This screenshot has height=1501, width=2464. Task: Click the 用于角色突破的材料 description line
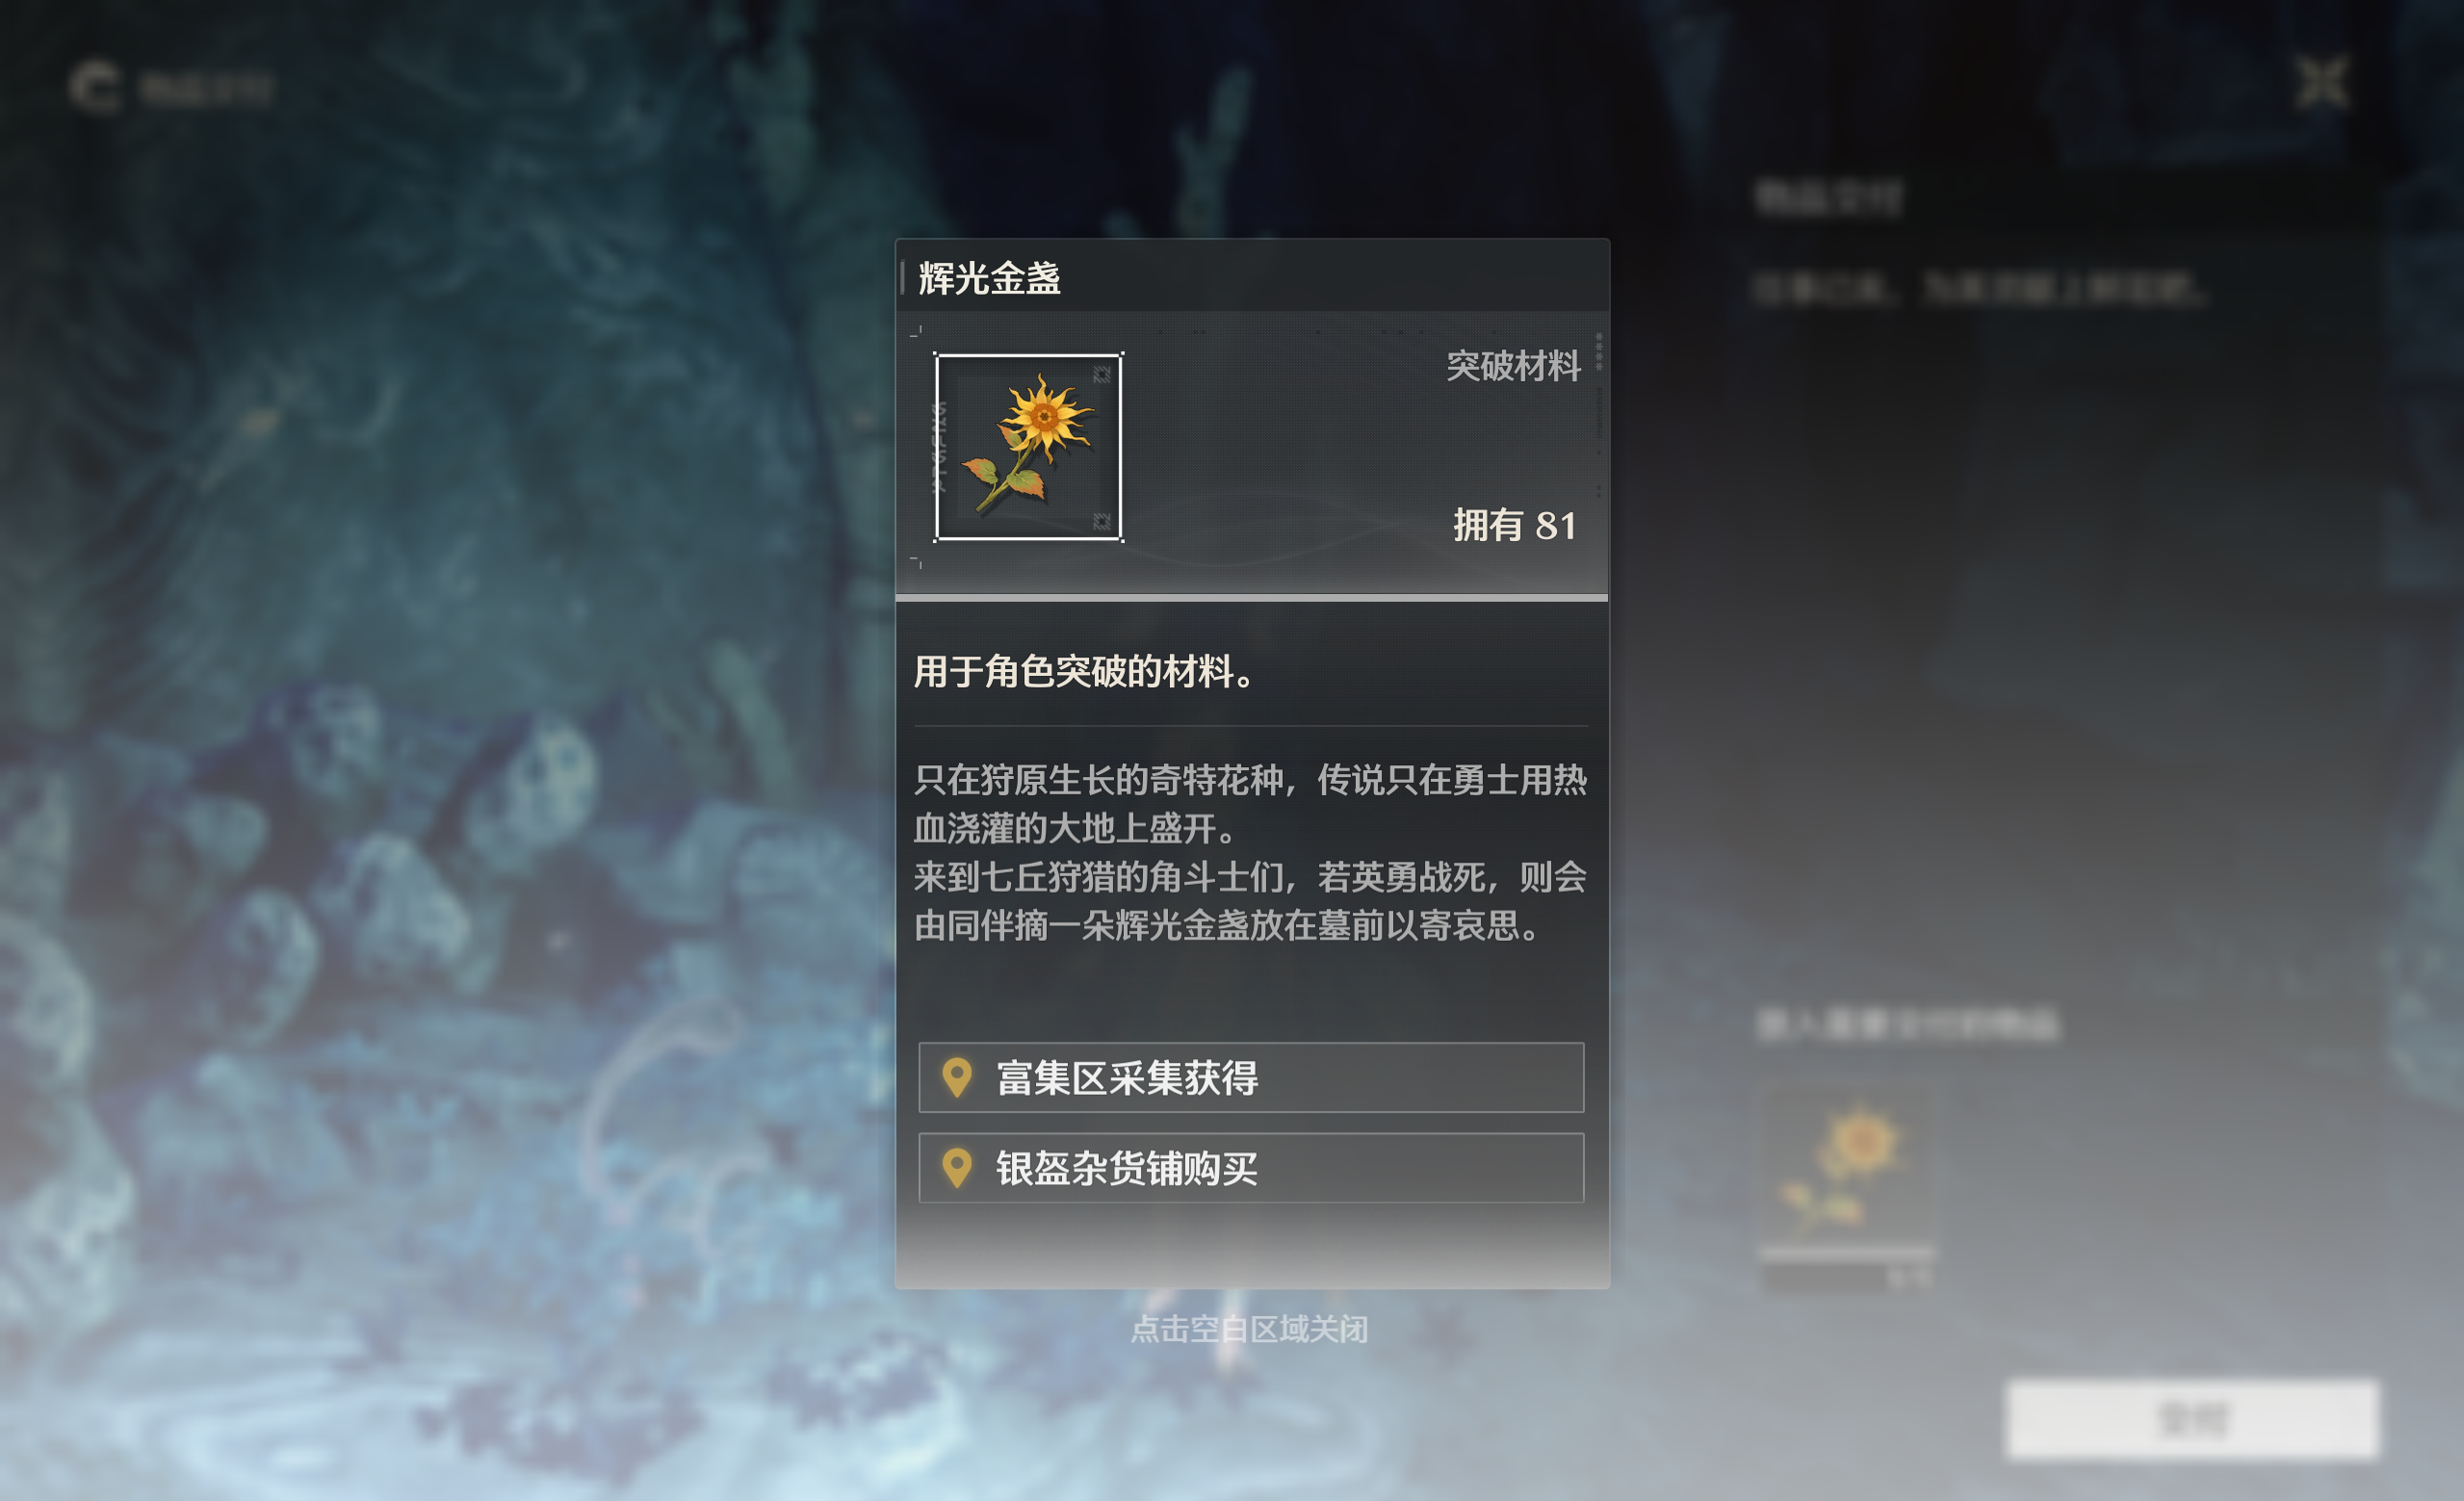pos(1084,672)
